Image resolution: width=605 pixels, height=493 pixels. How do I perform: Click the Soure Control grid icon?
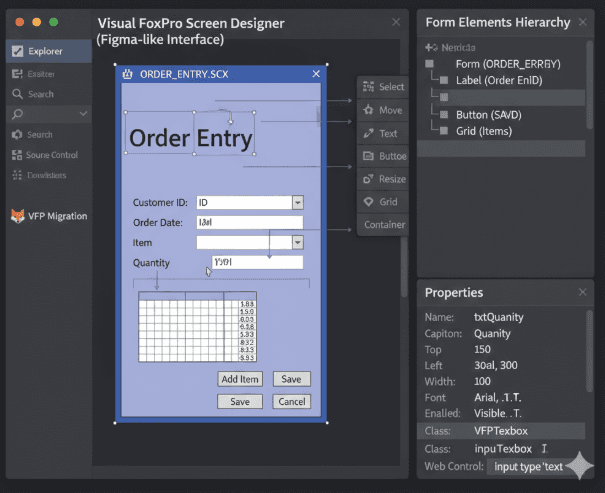(17, 155)
